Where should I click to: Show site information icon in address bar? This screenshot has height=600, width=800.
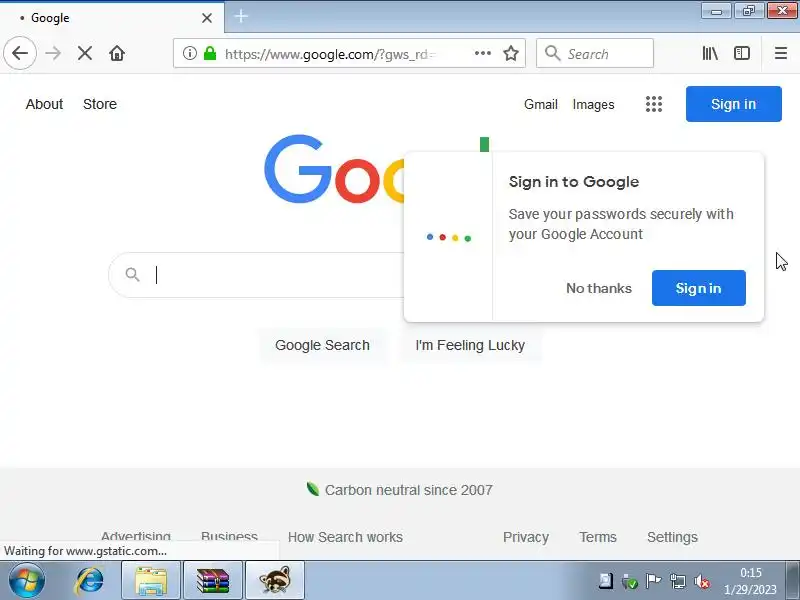(x=190, y=53)
